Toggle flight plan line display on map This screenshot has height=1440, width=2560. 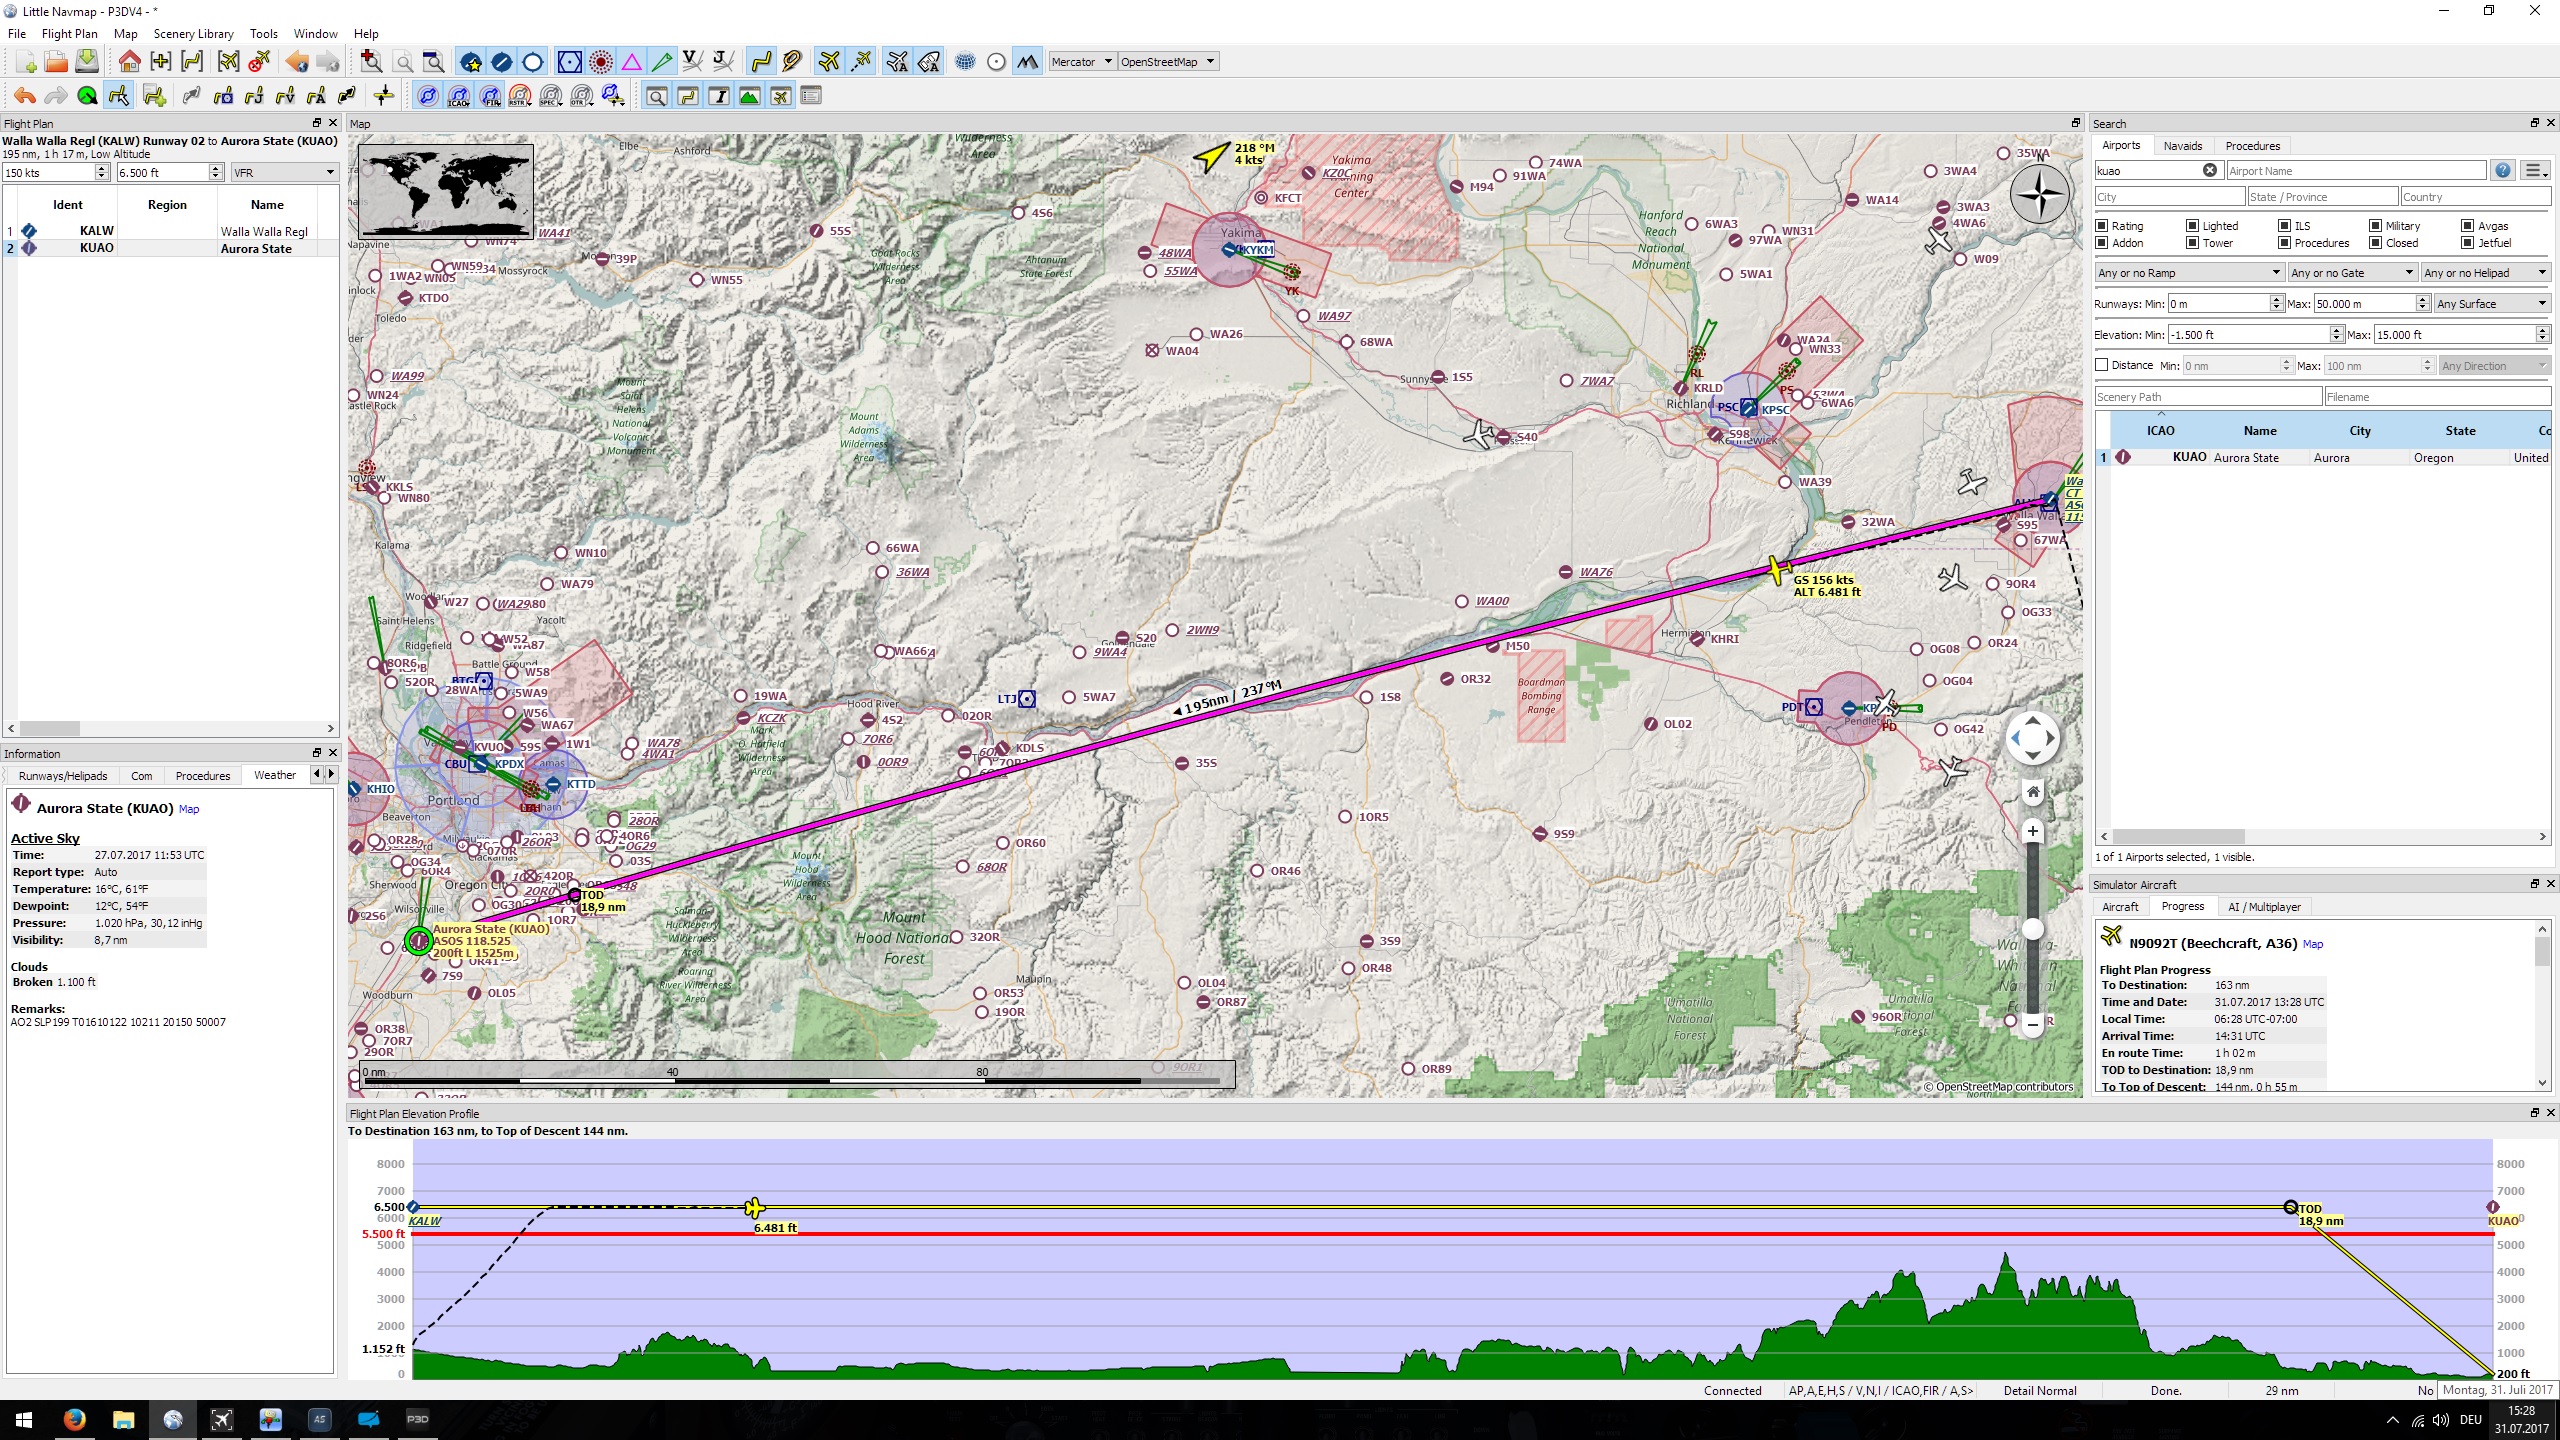point(761,62)
